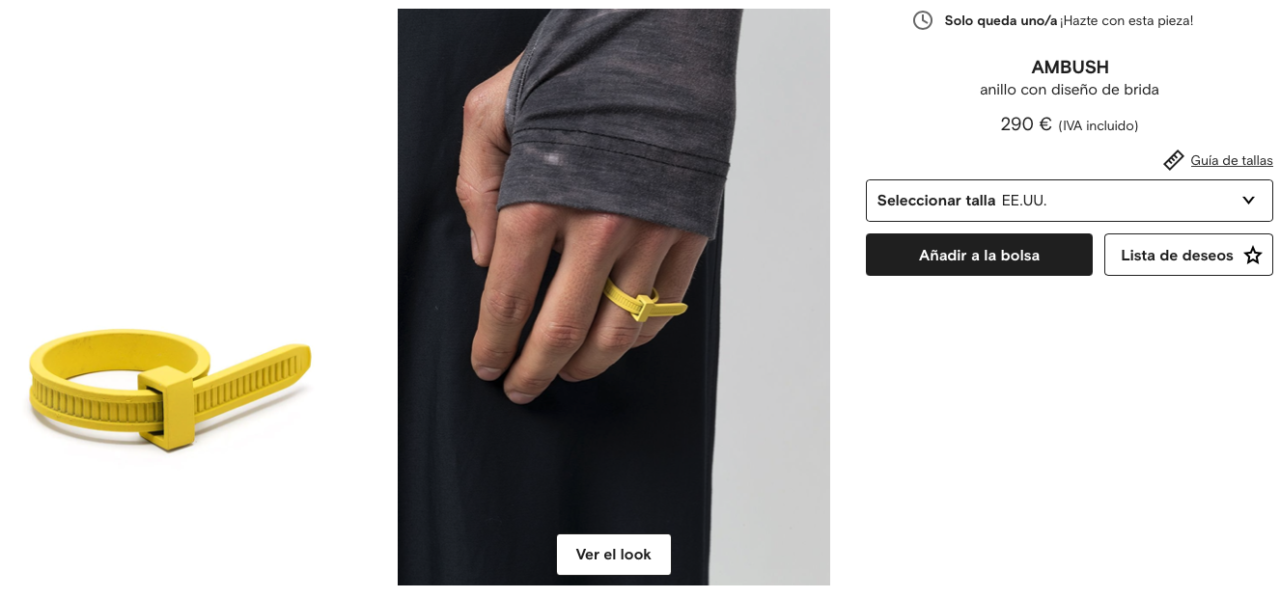Click the Ver el look button
Screen dimensions: 1280x598
point(613,554)
